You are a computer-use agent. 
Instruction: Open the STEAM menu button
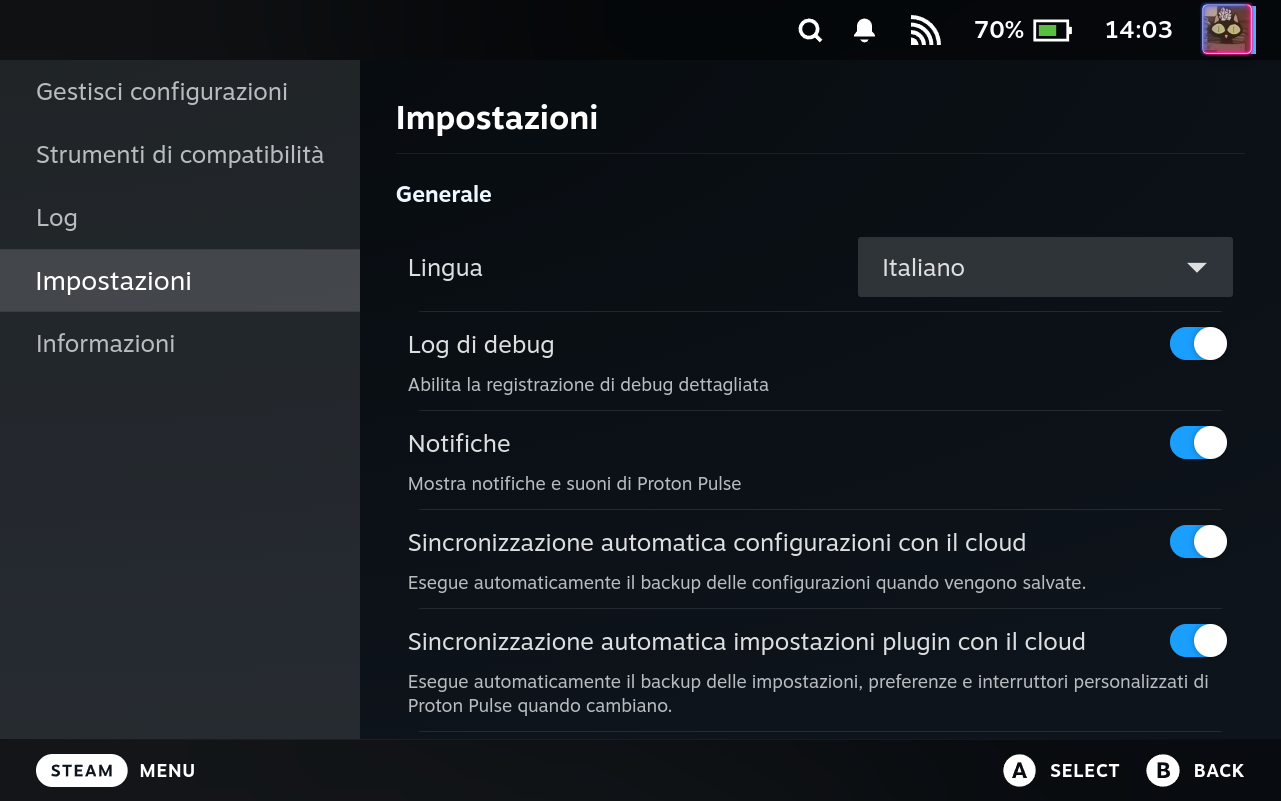(x=82, y=770)
